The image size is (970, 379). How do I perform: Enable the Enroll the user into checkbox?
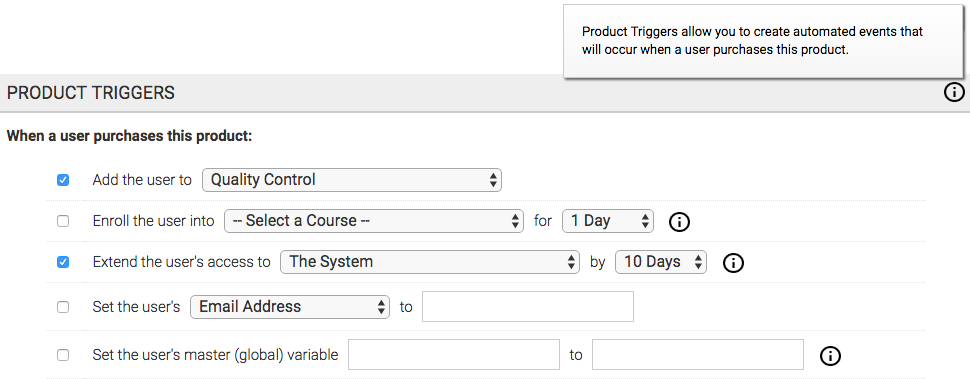coord(62,221)
